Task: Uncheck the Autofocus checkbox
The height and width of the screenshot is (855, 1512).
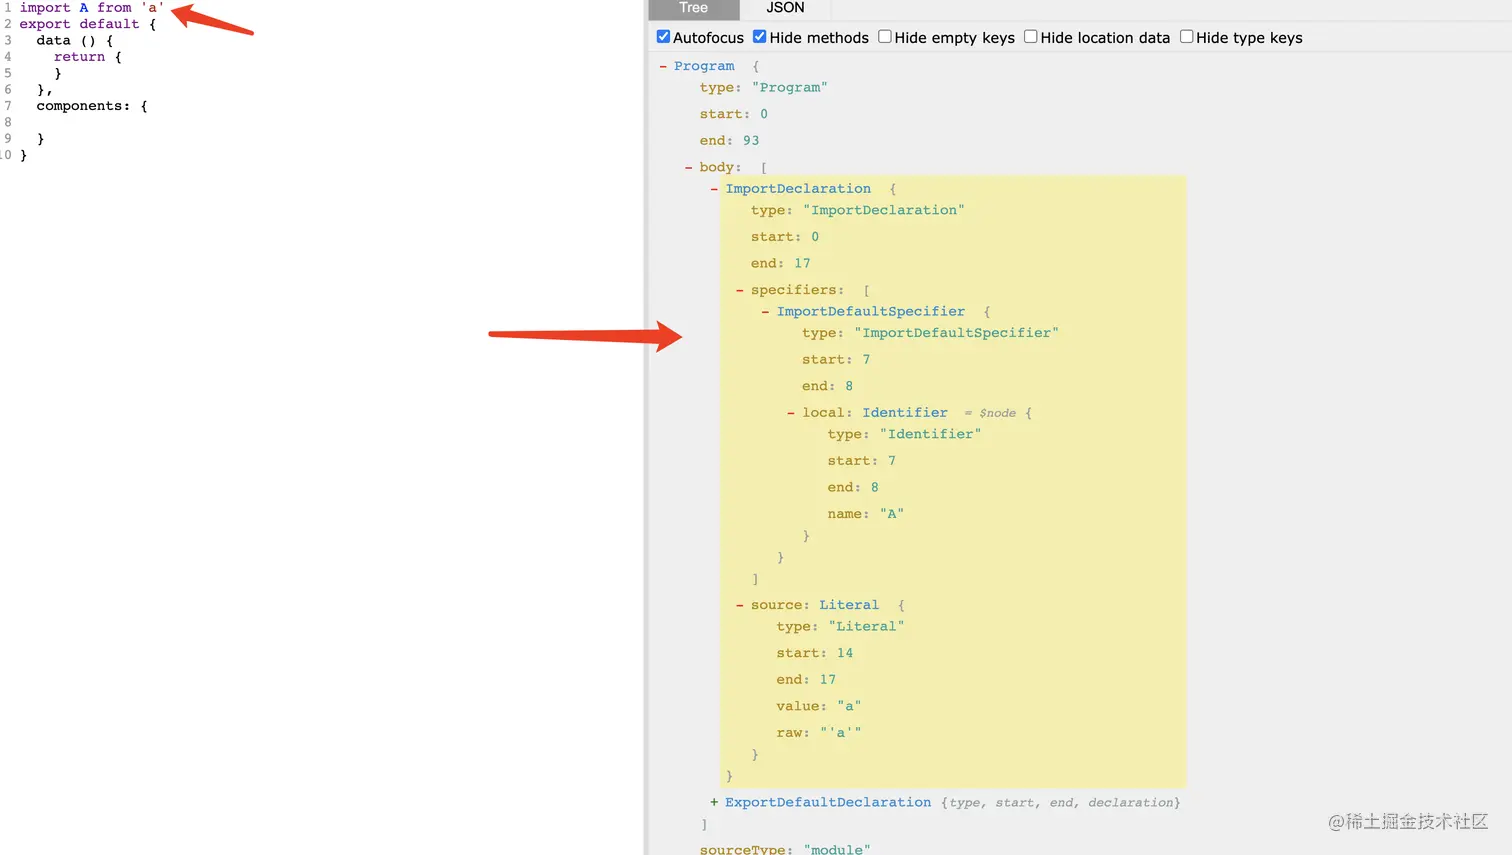Action: (663, 37)
